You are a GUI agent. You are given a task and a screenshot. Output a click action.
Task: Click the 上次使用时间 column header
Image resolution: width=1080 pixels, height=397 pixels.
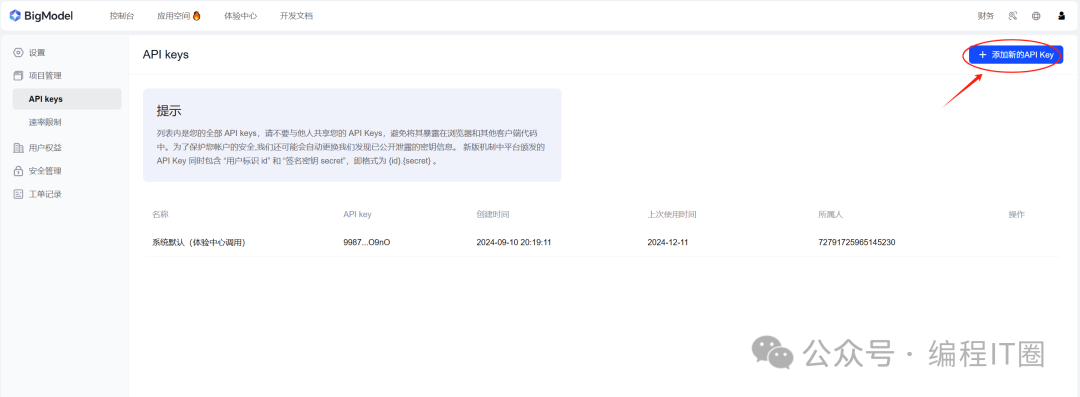tap(672, 214)
